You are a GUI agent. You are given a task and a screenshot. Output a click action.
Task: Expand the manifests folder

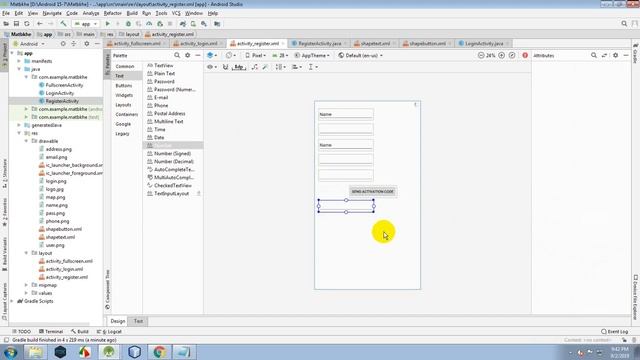19,61
